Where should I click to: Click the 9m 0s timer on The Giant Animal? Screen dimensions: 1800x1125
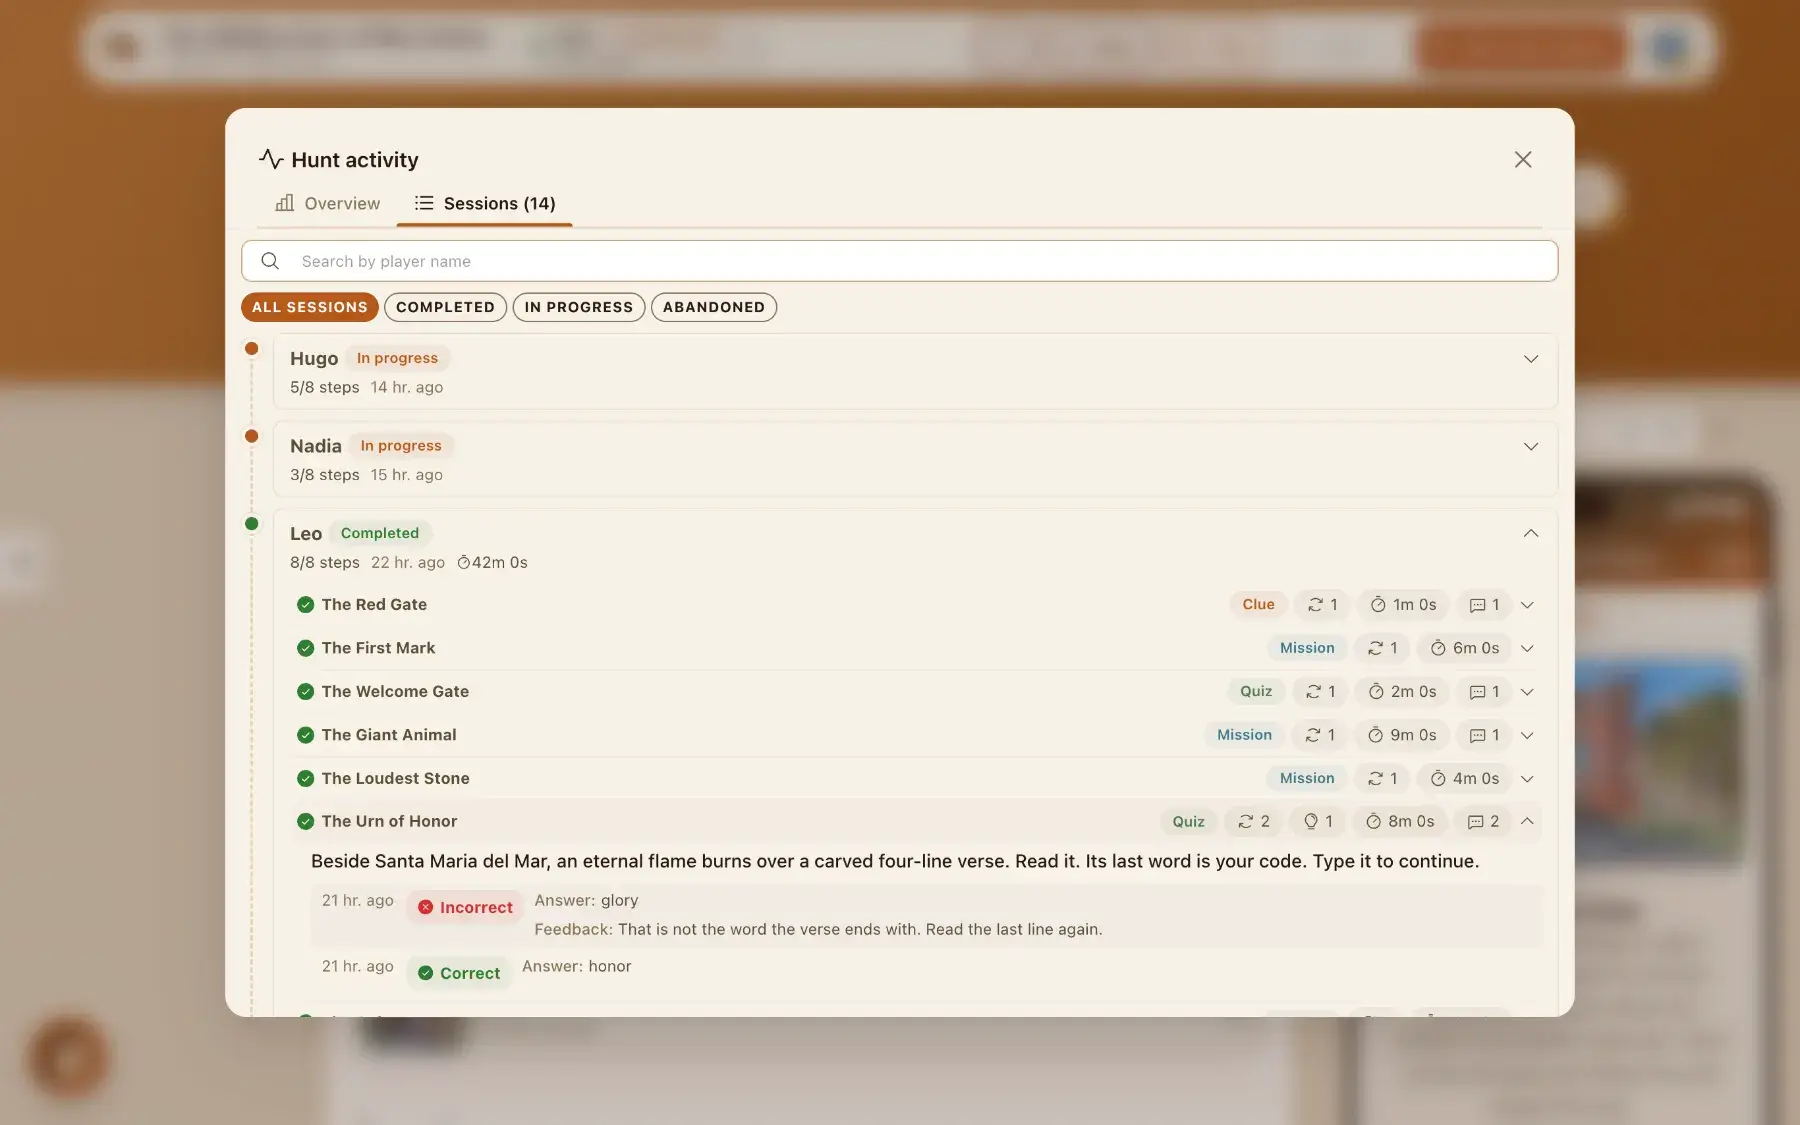[1402, 735]
